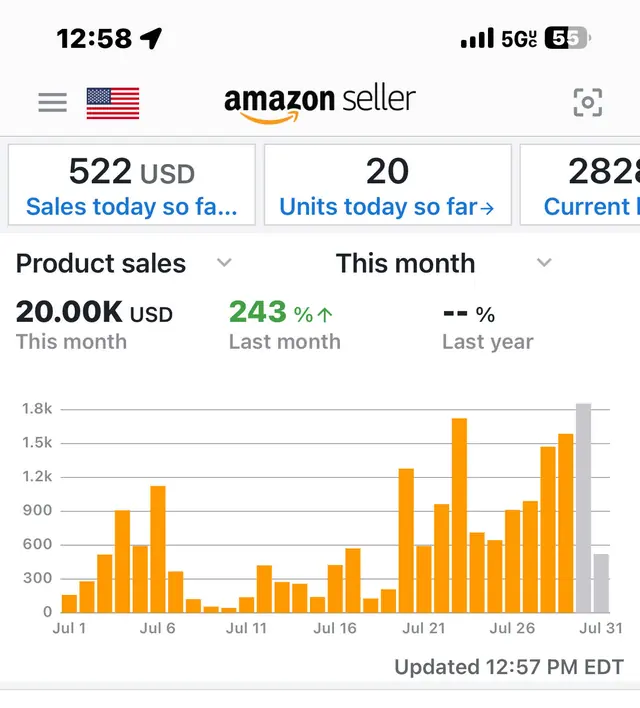Tap the 20.00K USD this month total
The image size is (640, 708).
(94, 312)
